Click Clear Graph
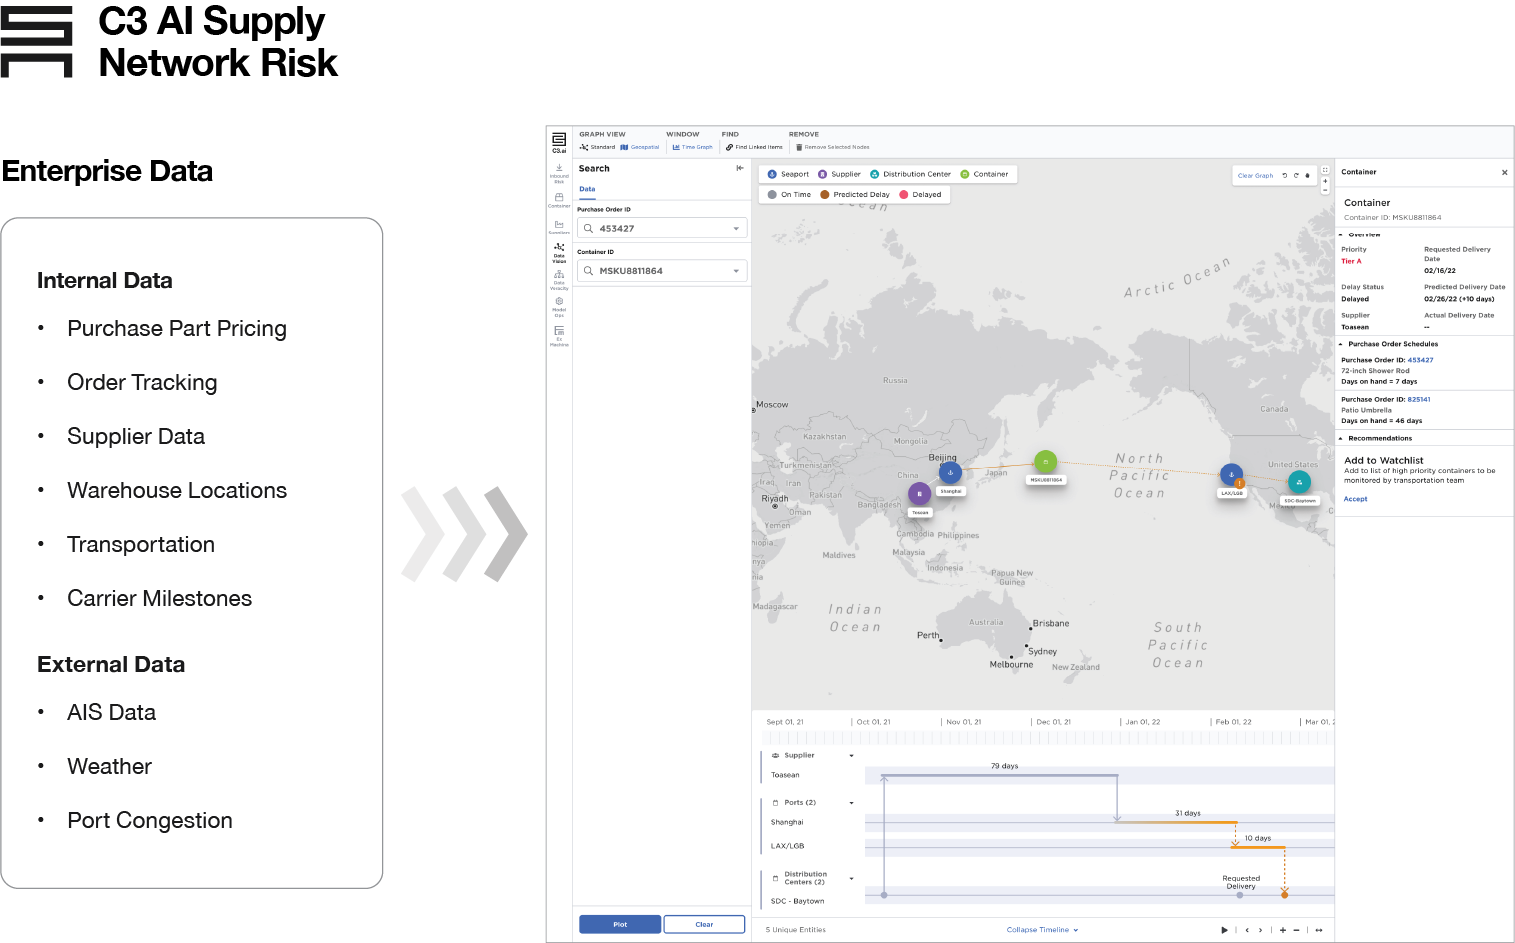The height and width of the screenshot is (943, 1515). 1255,176
